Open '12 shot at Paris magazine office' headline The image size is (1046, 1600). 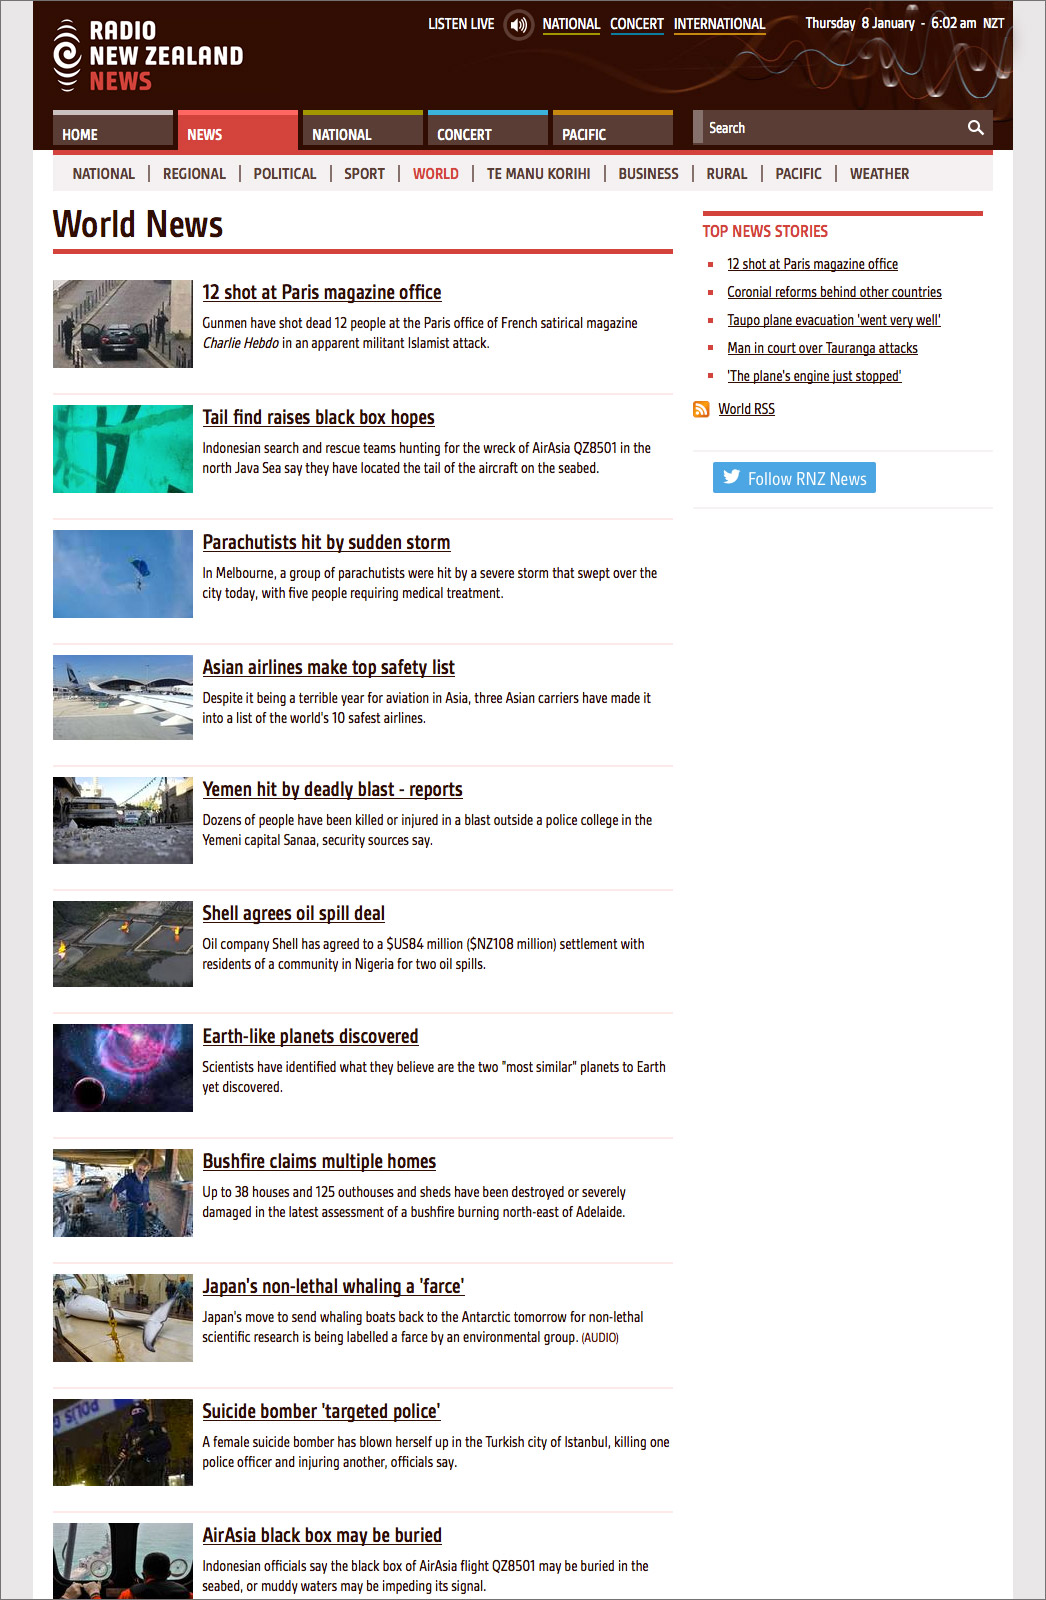(322, 292)
